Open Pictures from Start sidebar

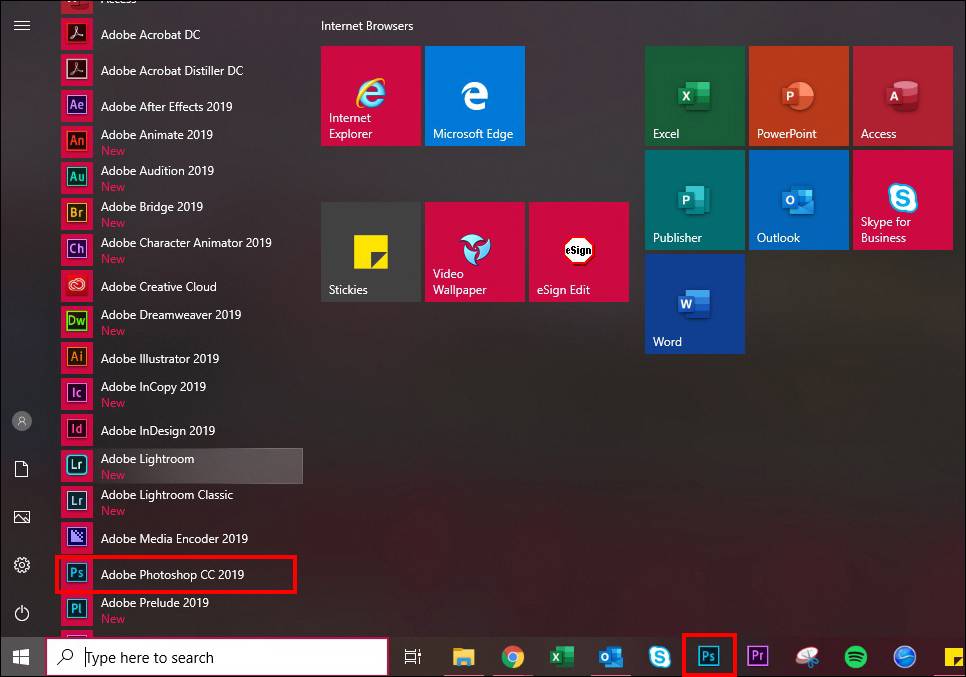[x=22, y=517]
